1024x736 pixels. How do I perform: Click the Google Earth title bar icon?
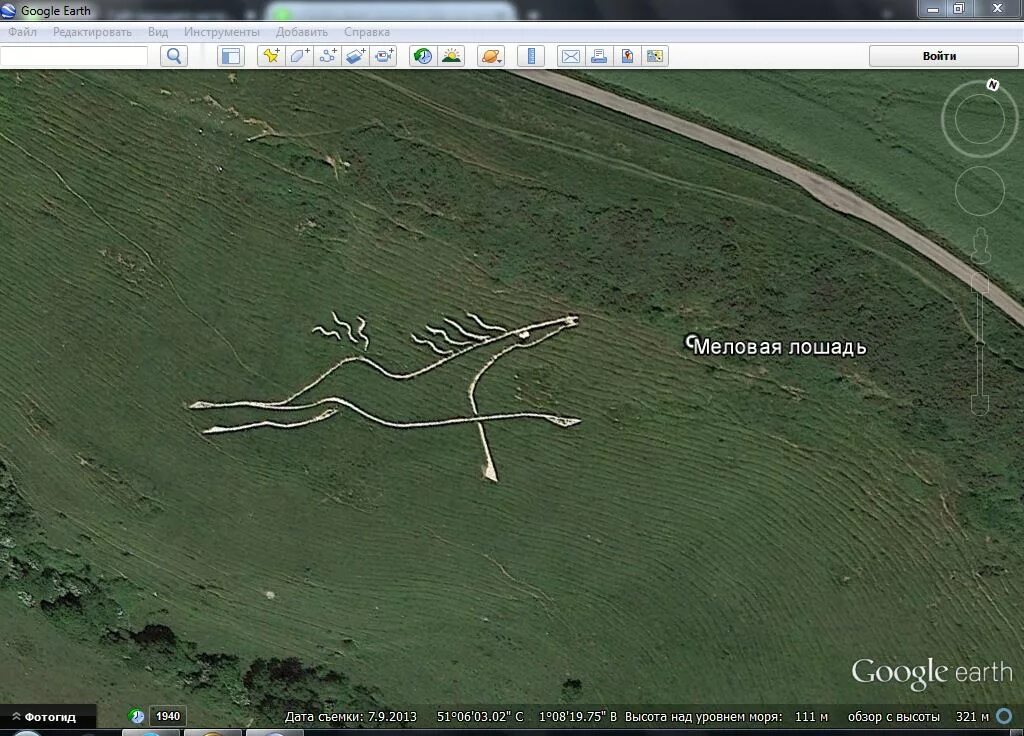pos(8,10)
